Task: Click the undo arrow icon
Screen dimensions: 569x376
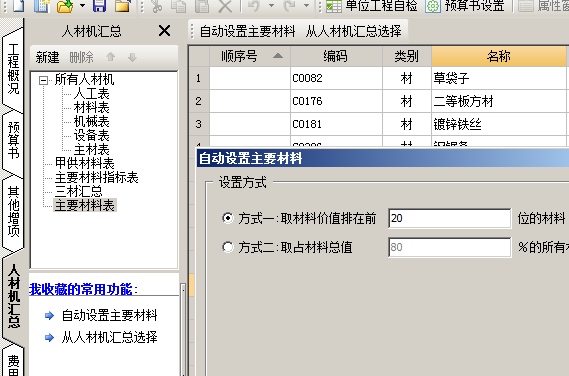Action: pyautogui.click(x=254, y=5)
